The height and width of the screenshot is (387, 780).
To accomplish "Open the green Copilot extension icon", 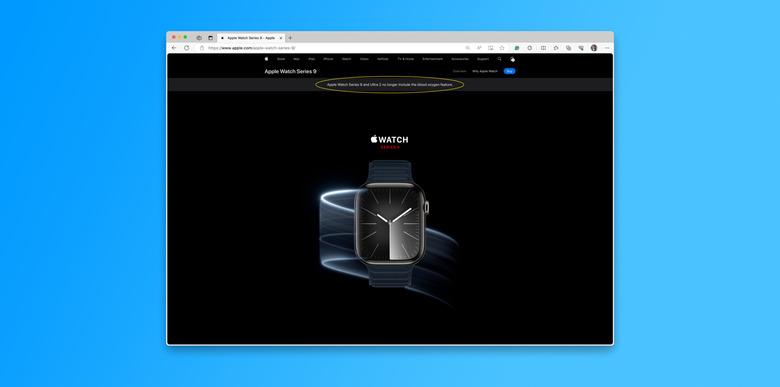I will pyautogui.click(x=517, y=48).
